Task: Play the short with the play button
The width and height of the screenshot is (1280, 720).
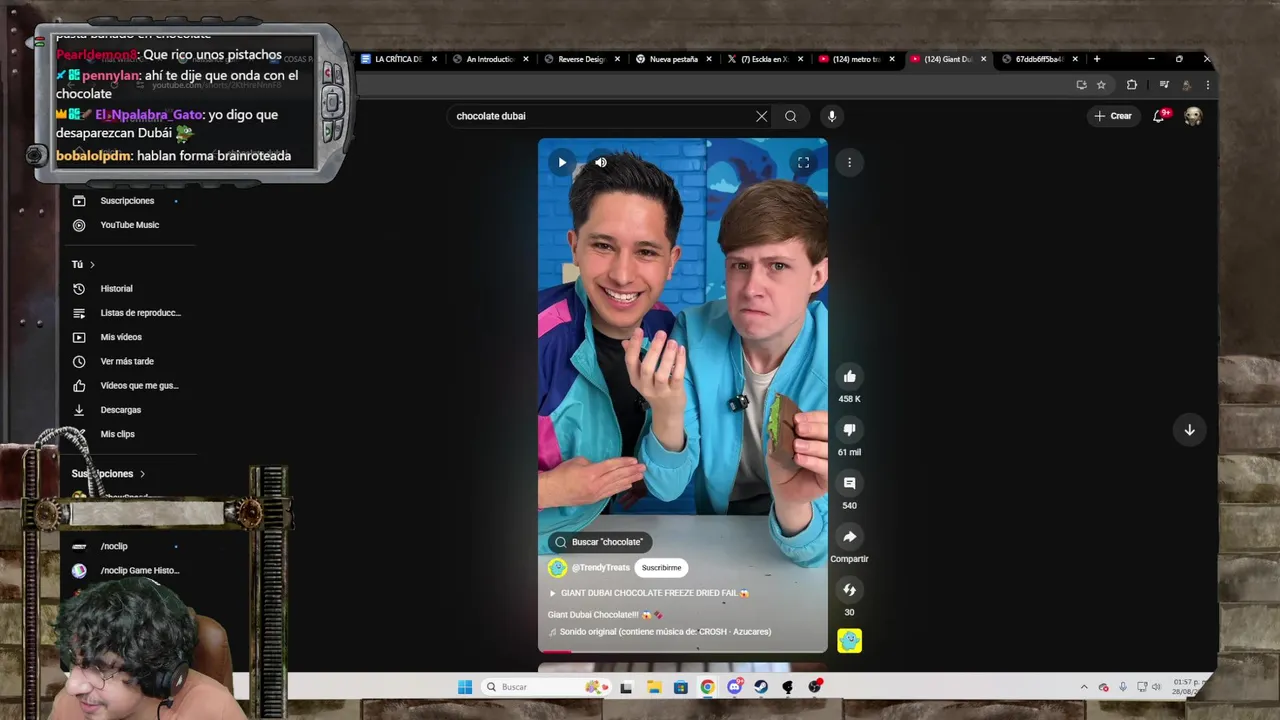Action: 562,162
